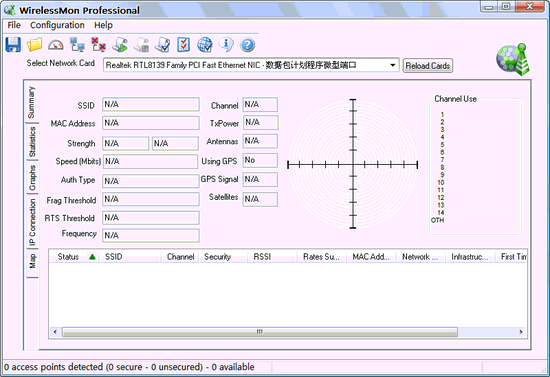Click the greyed scroll stop logging icon
550x377 pixels.
click(x=141, y=45)
